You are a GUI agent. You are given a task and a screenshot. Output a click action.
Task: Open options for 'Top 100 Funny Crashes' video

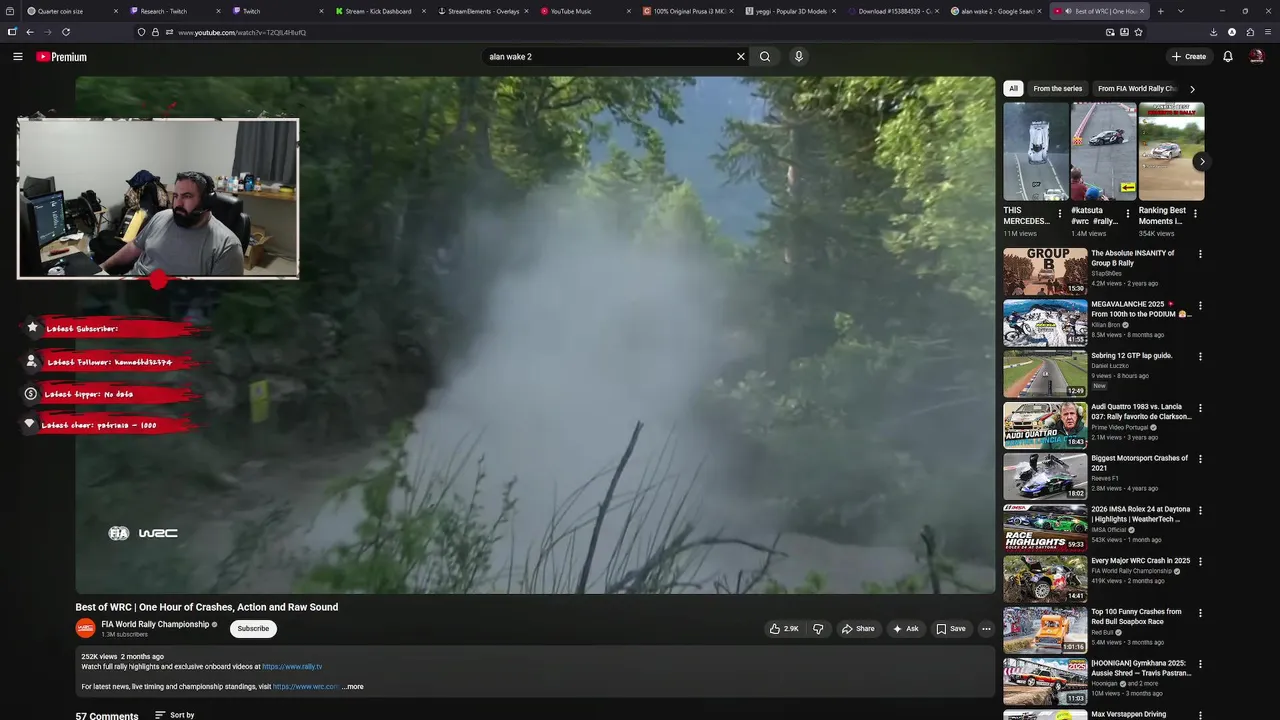coord(1200,613)
